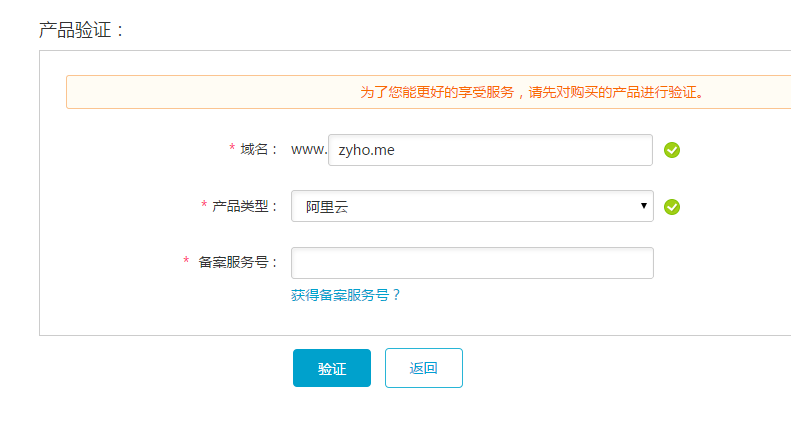The height and width of the screenshot is (433, 791).
Task: Click the green checkmark beside product type
Action: [x=672, y=207]
